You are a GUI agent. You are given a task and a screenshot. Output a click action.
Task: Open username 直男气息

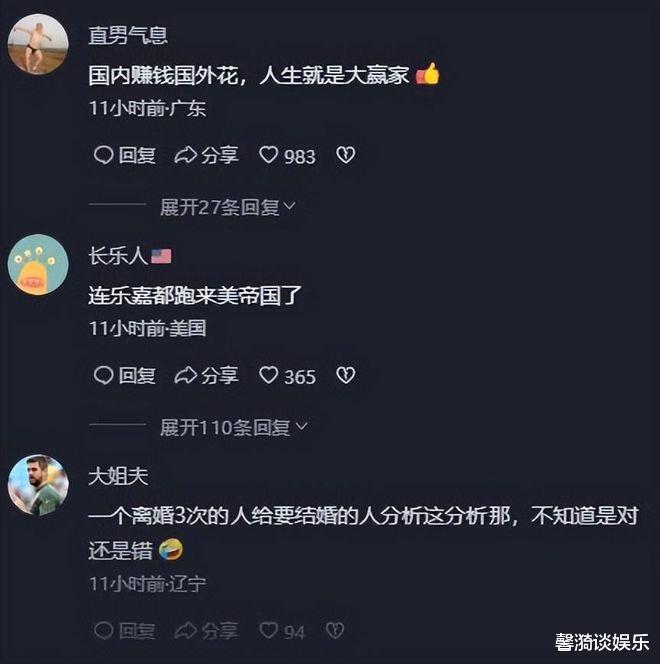coord(128,35)
